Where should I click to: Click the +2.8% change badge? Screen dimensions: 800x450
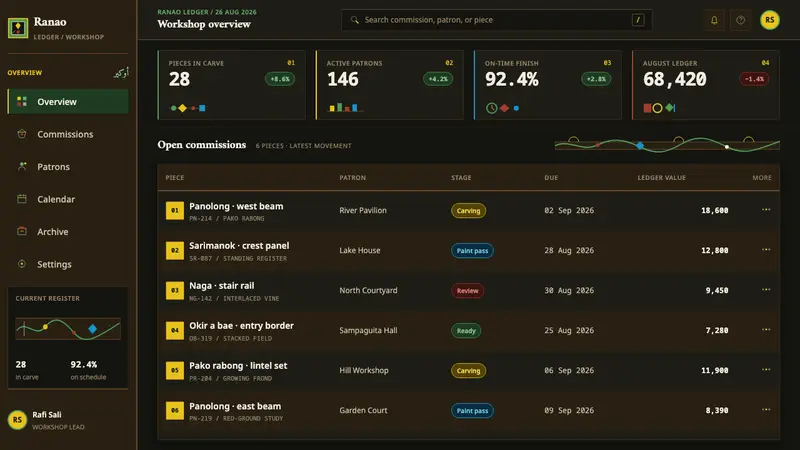click(x=596, y=79)
